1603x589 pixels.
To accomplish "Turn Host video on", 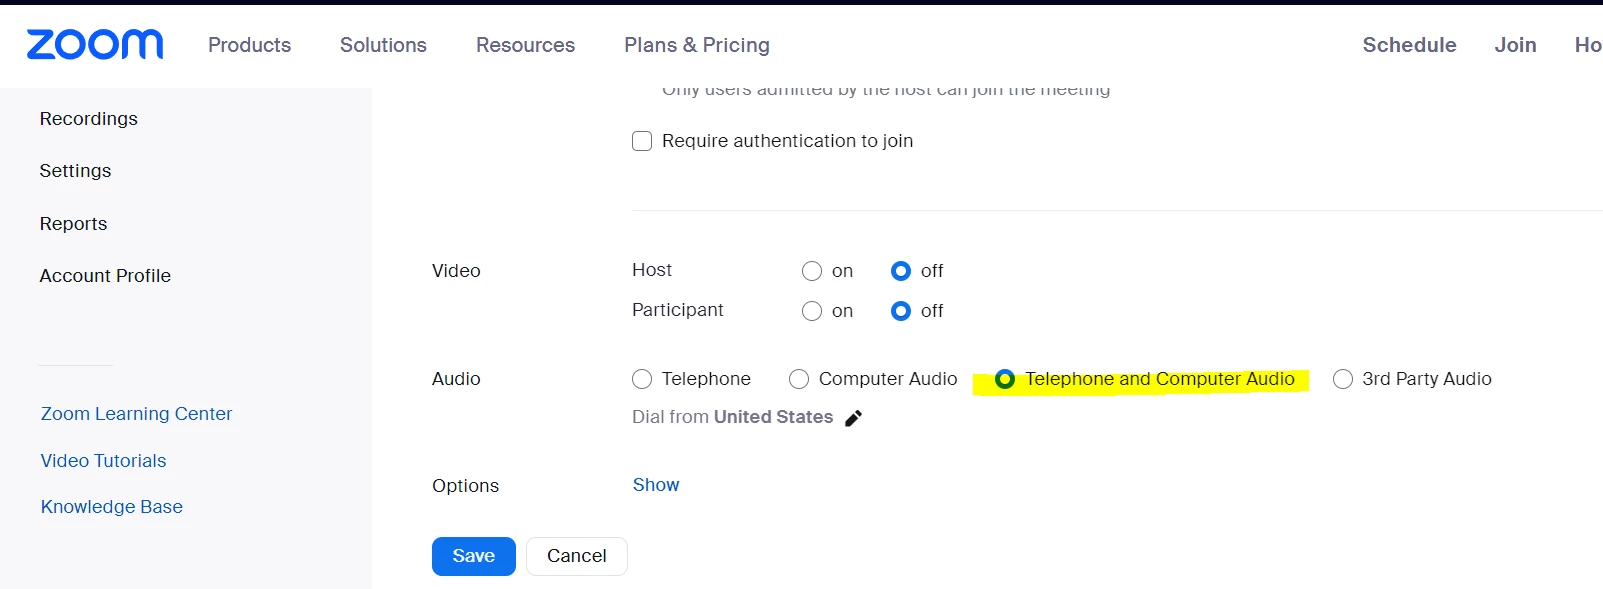I will [812, 271].
